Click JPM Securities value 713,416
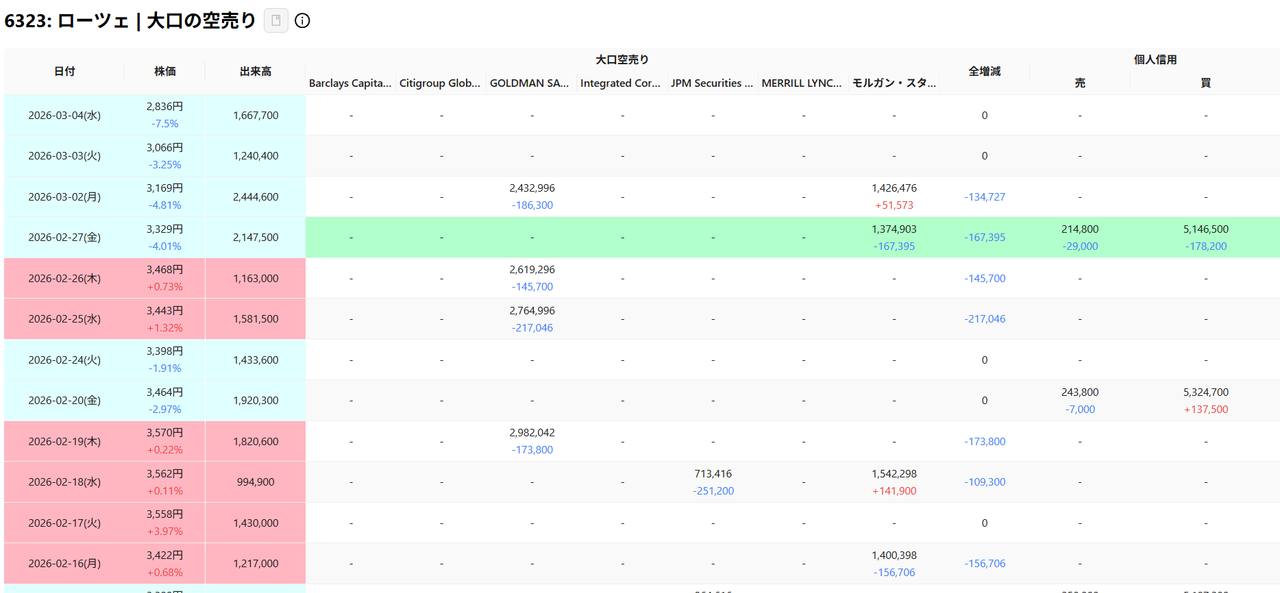Screen dimensions: 1280x593 [713, 474]
